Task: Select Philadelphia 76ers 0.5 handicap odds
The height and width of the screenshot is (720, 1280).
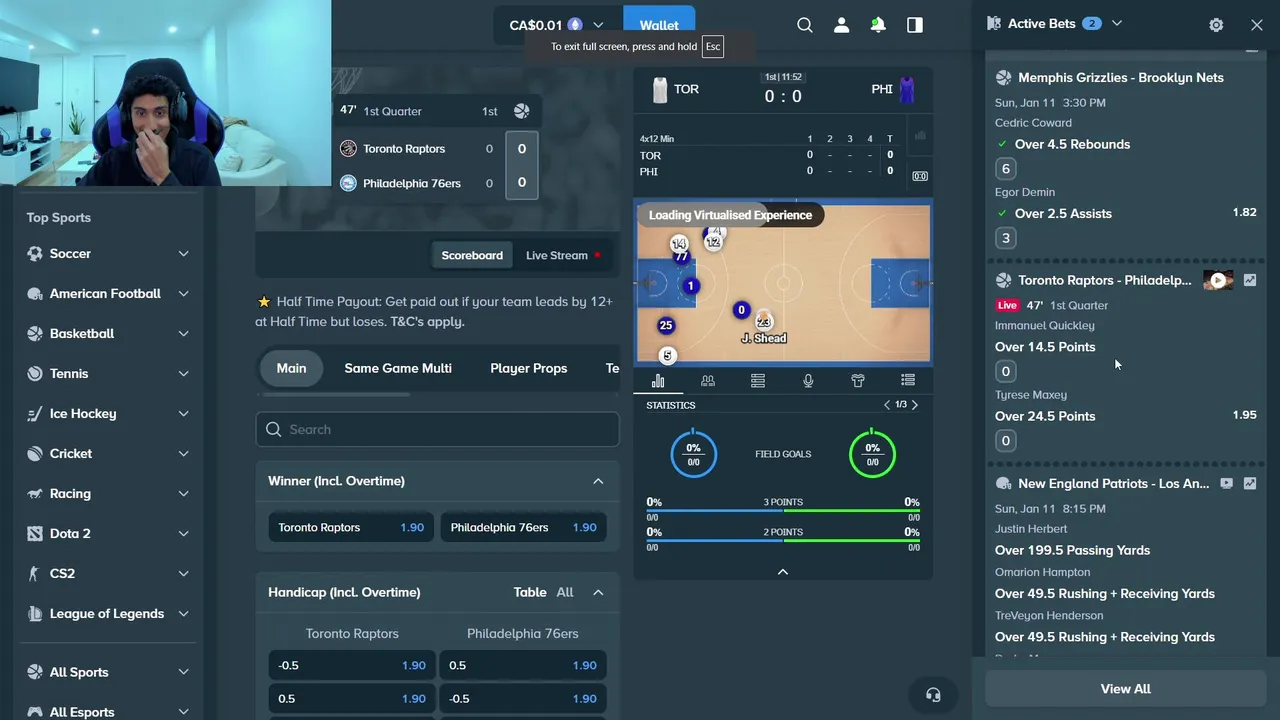Action: pyautogui.click(x=523, y=665)
